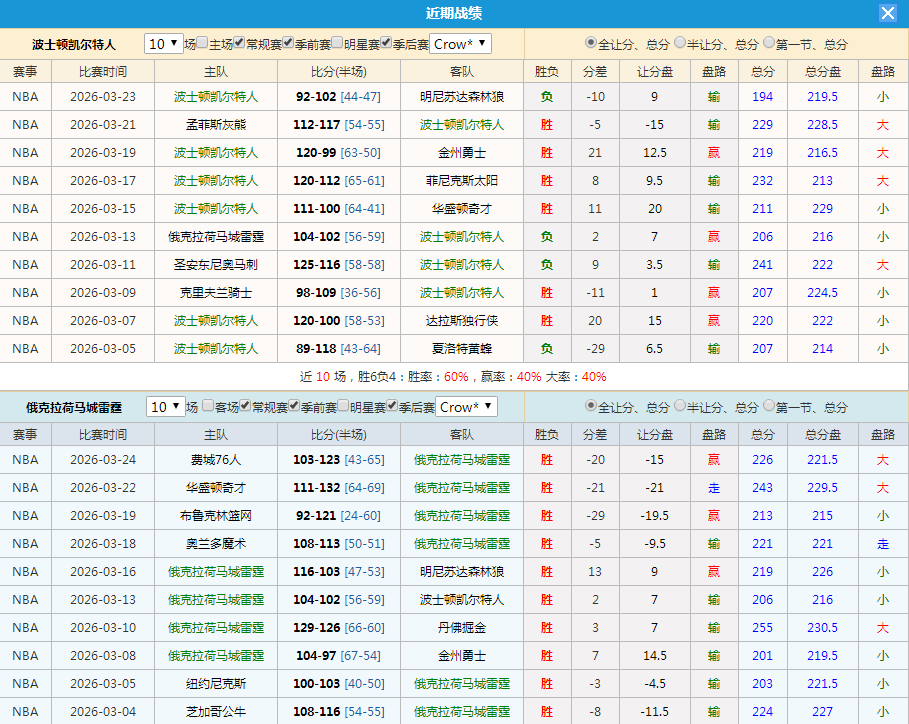This screenshot has width=909, height=724.
Task: Enable the 主场 filter for 波士顿凯尔特人
Action: [200, 44]
